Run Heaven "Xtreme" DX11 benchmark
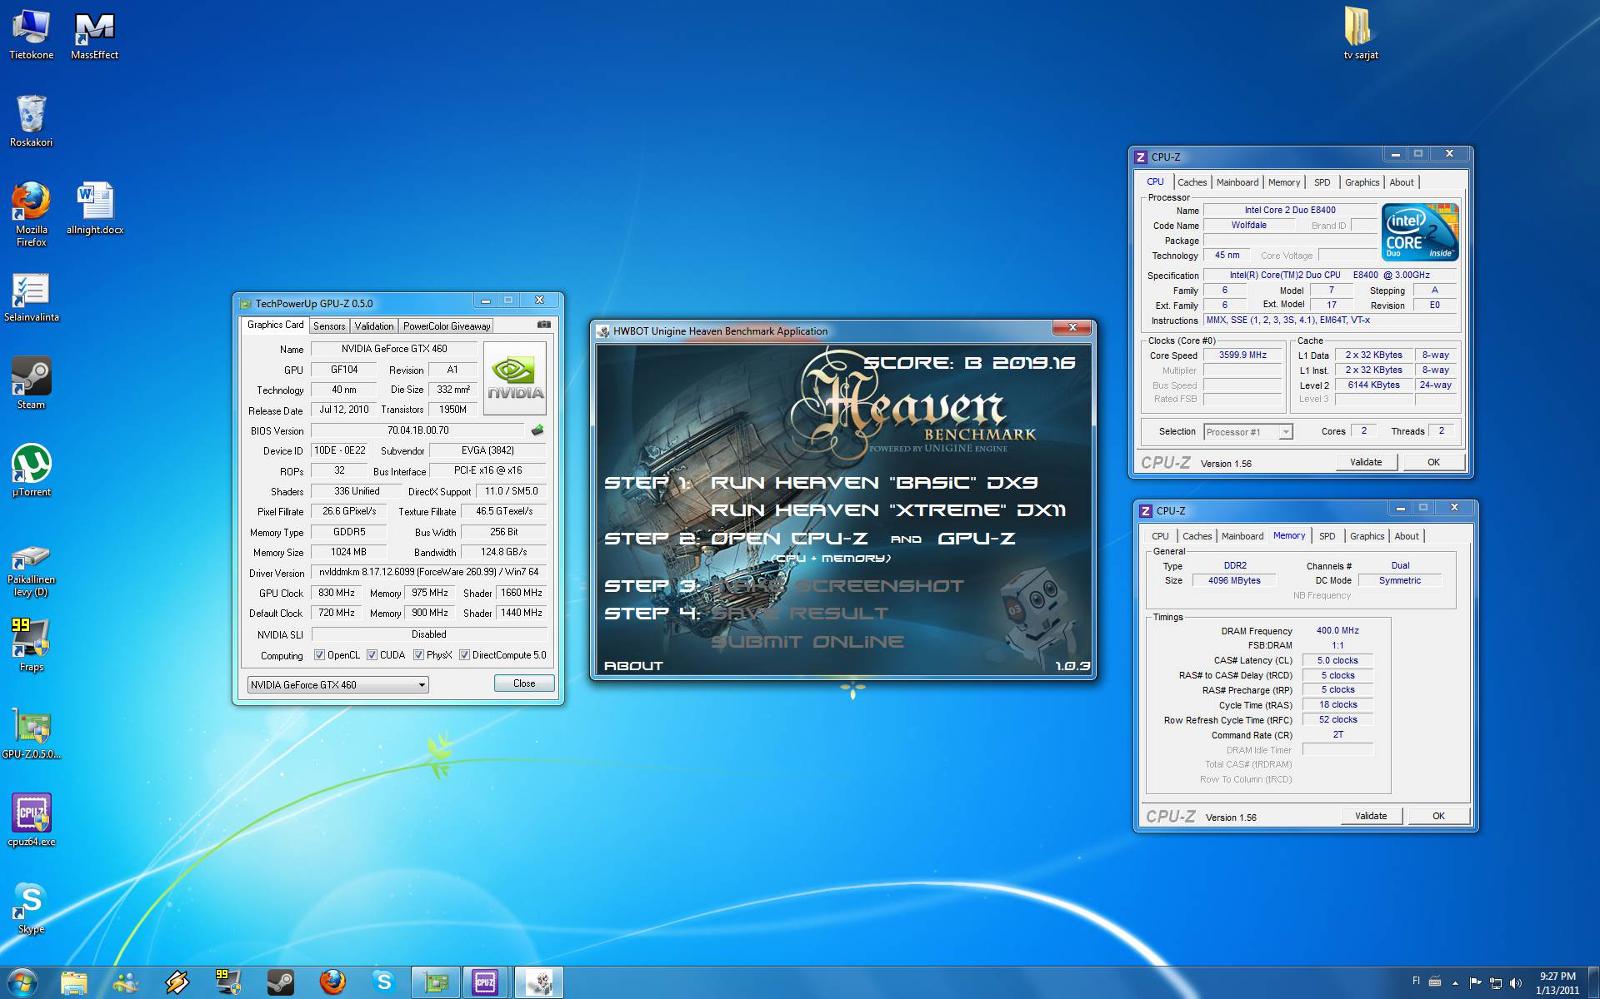Screen dimensions: 1600x999 pos(888,510)
